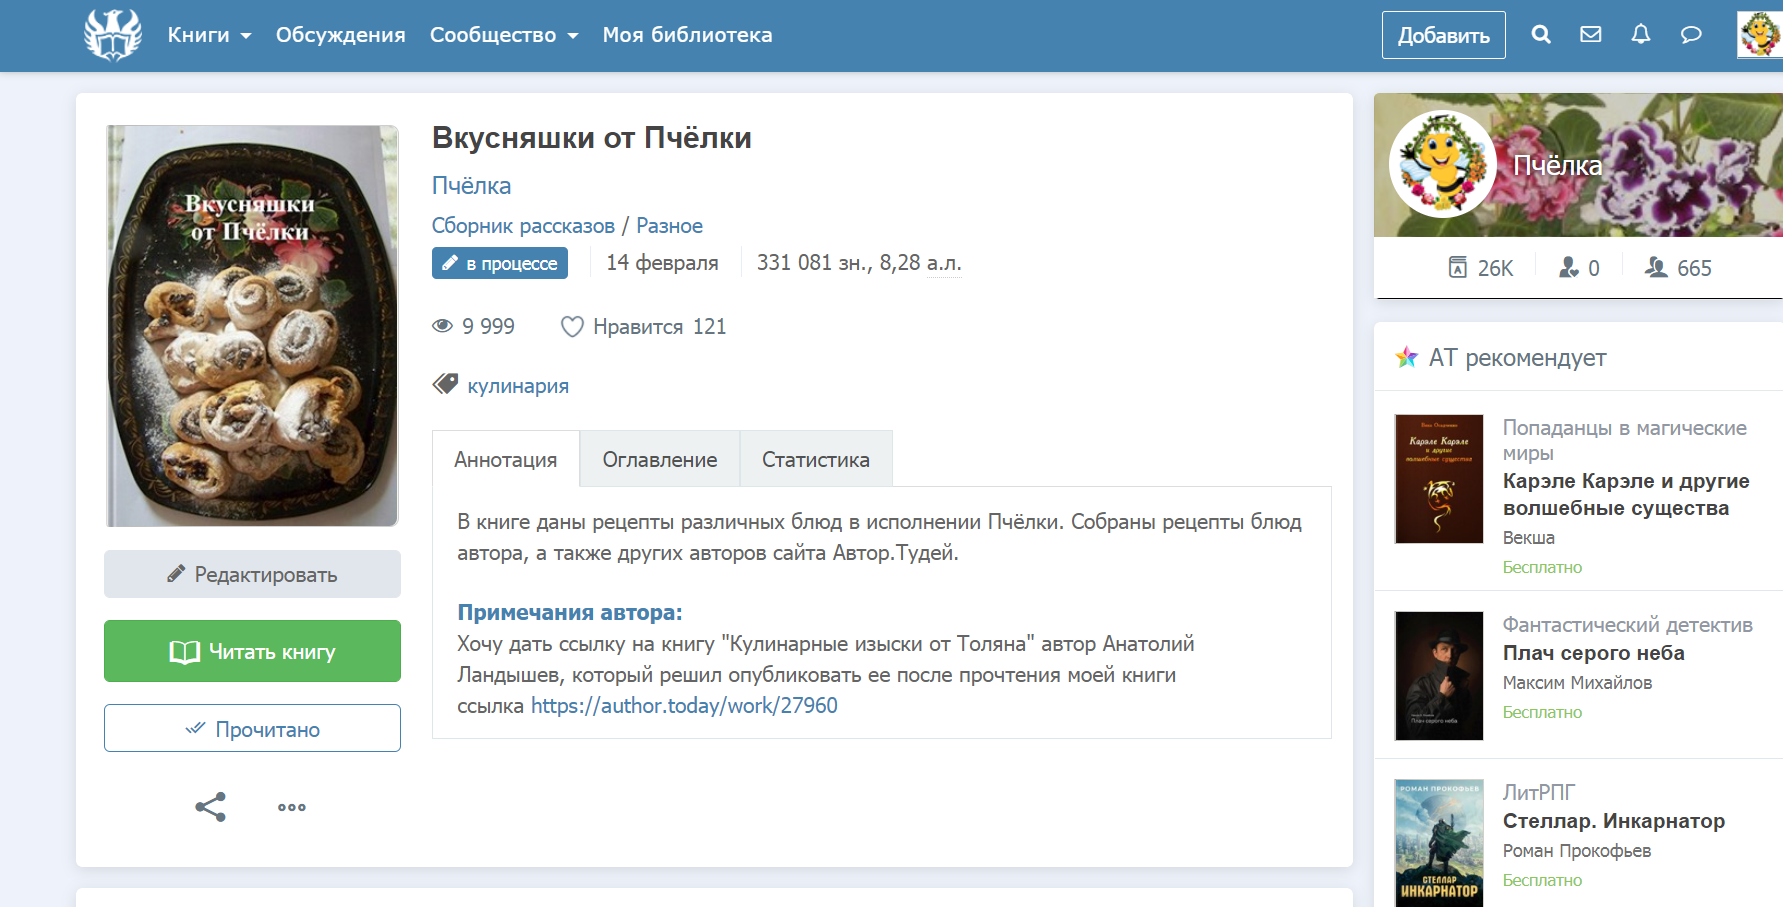Open the search magnifier icon
The height and width of the screenshot is (907, 1783).
[x=1541, y=35]
